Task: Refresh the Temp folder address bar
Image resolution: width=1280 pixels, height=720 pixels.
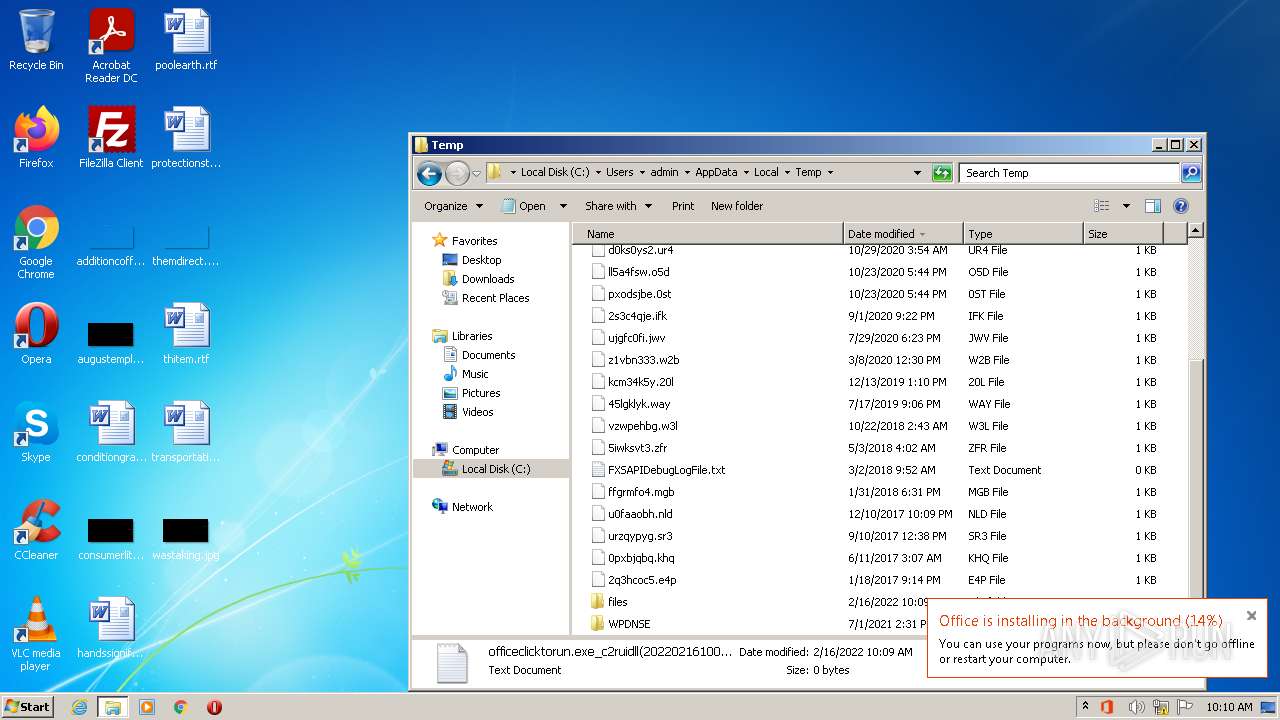Action: click(942, 173)
